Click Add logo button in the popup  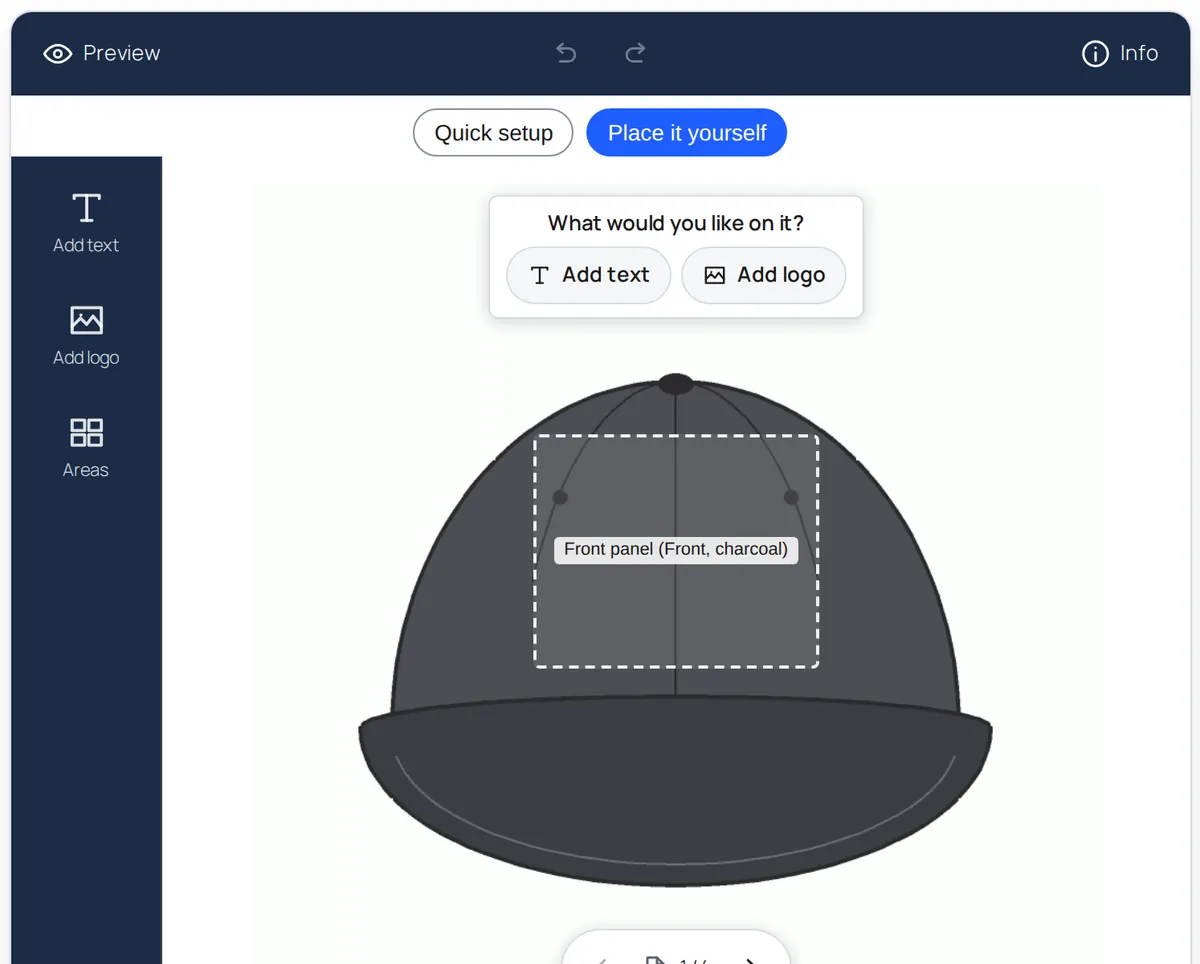[764, 275]
